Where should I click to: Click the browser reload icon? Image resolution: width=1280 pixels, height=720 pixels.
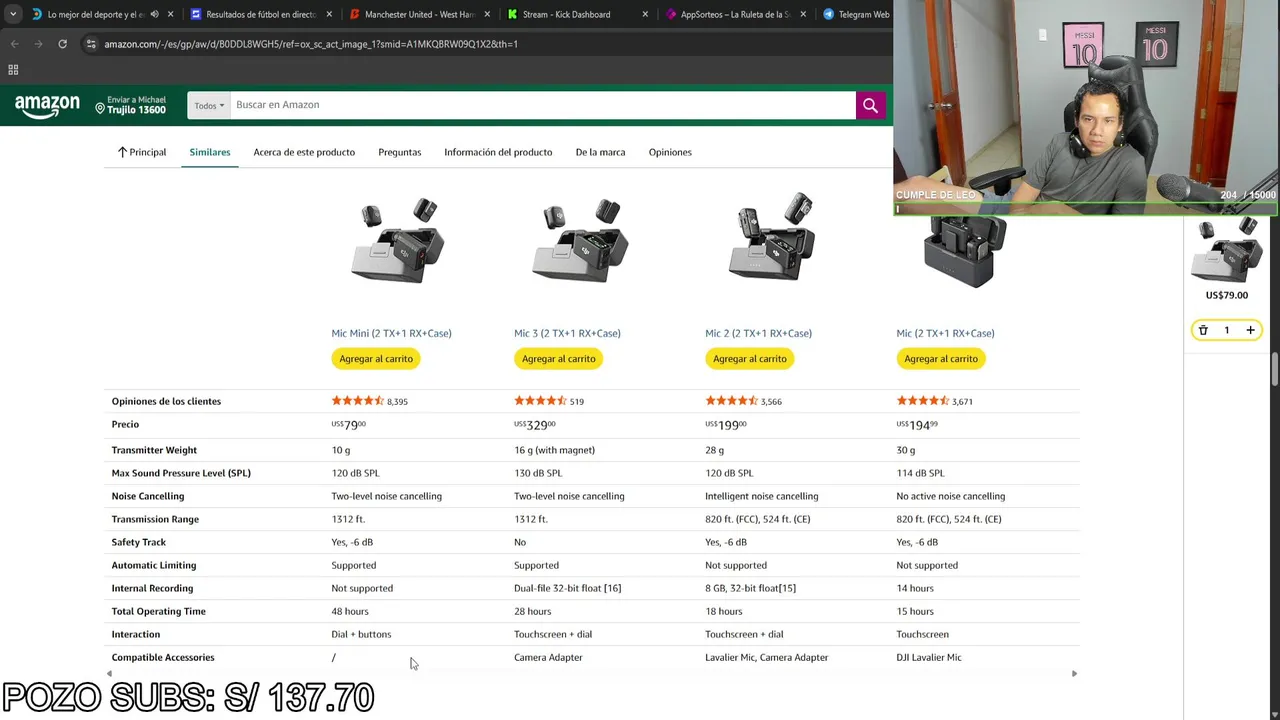[62, 44]
